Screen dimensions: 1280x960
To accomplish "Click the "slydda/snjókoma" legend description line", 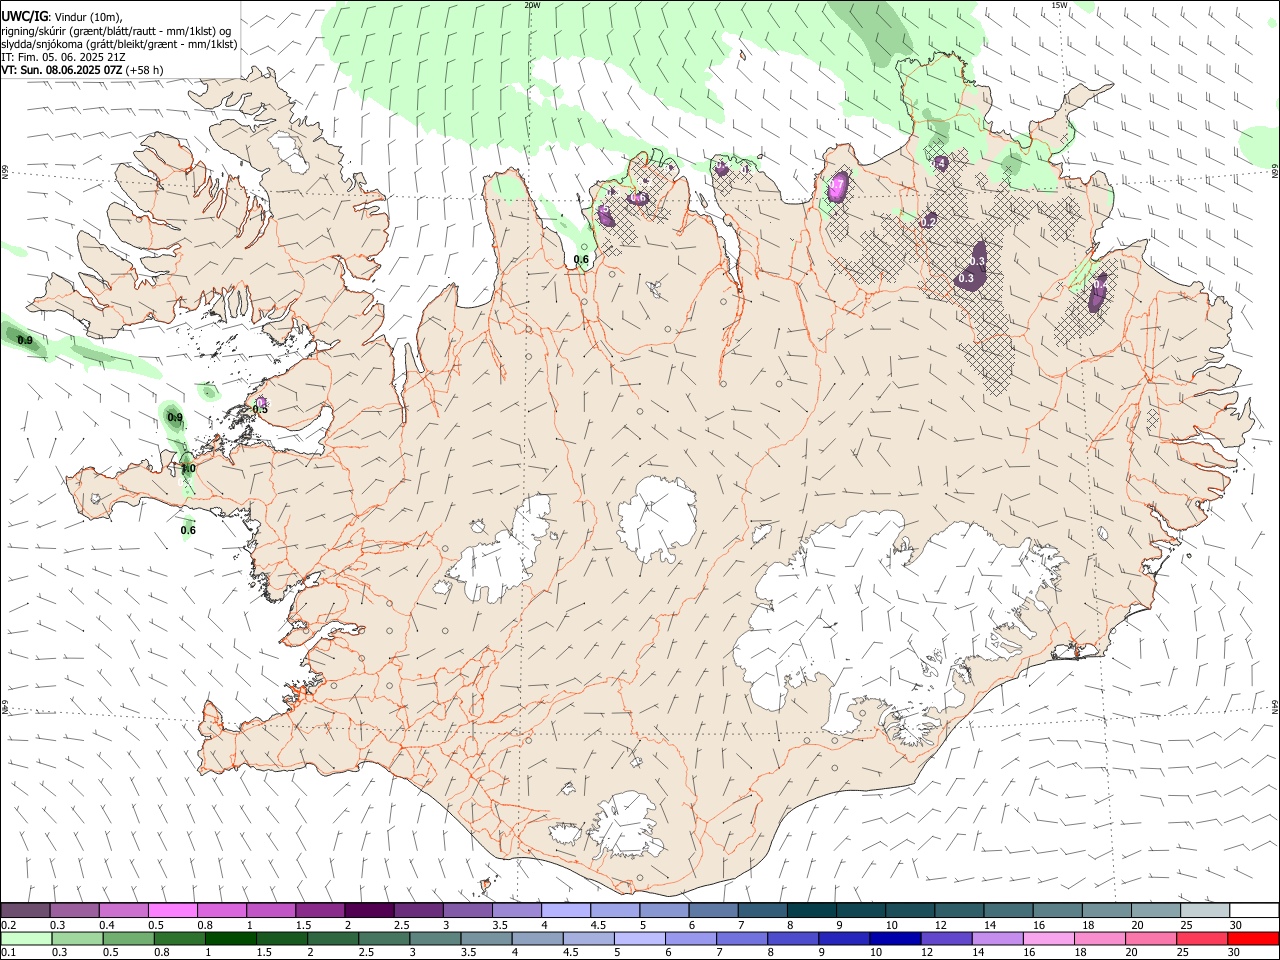I will (119, 44).
